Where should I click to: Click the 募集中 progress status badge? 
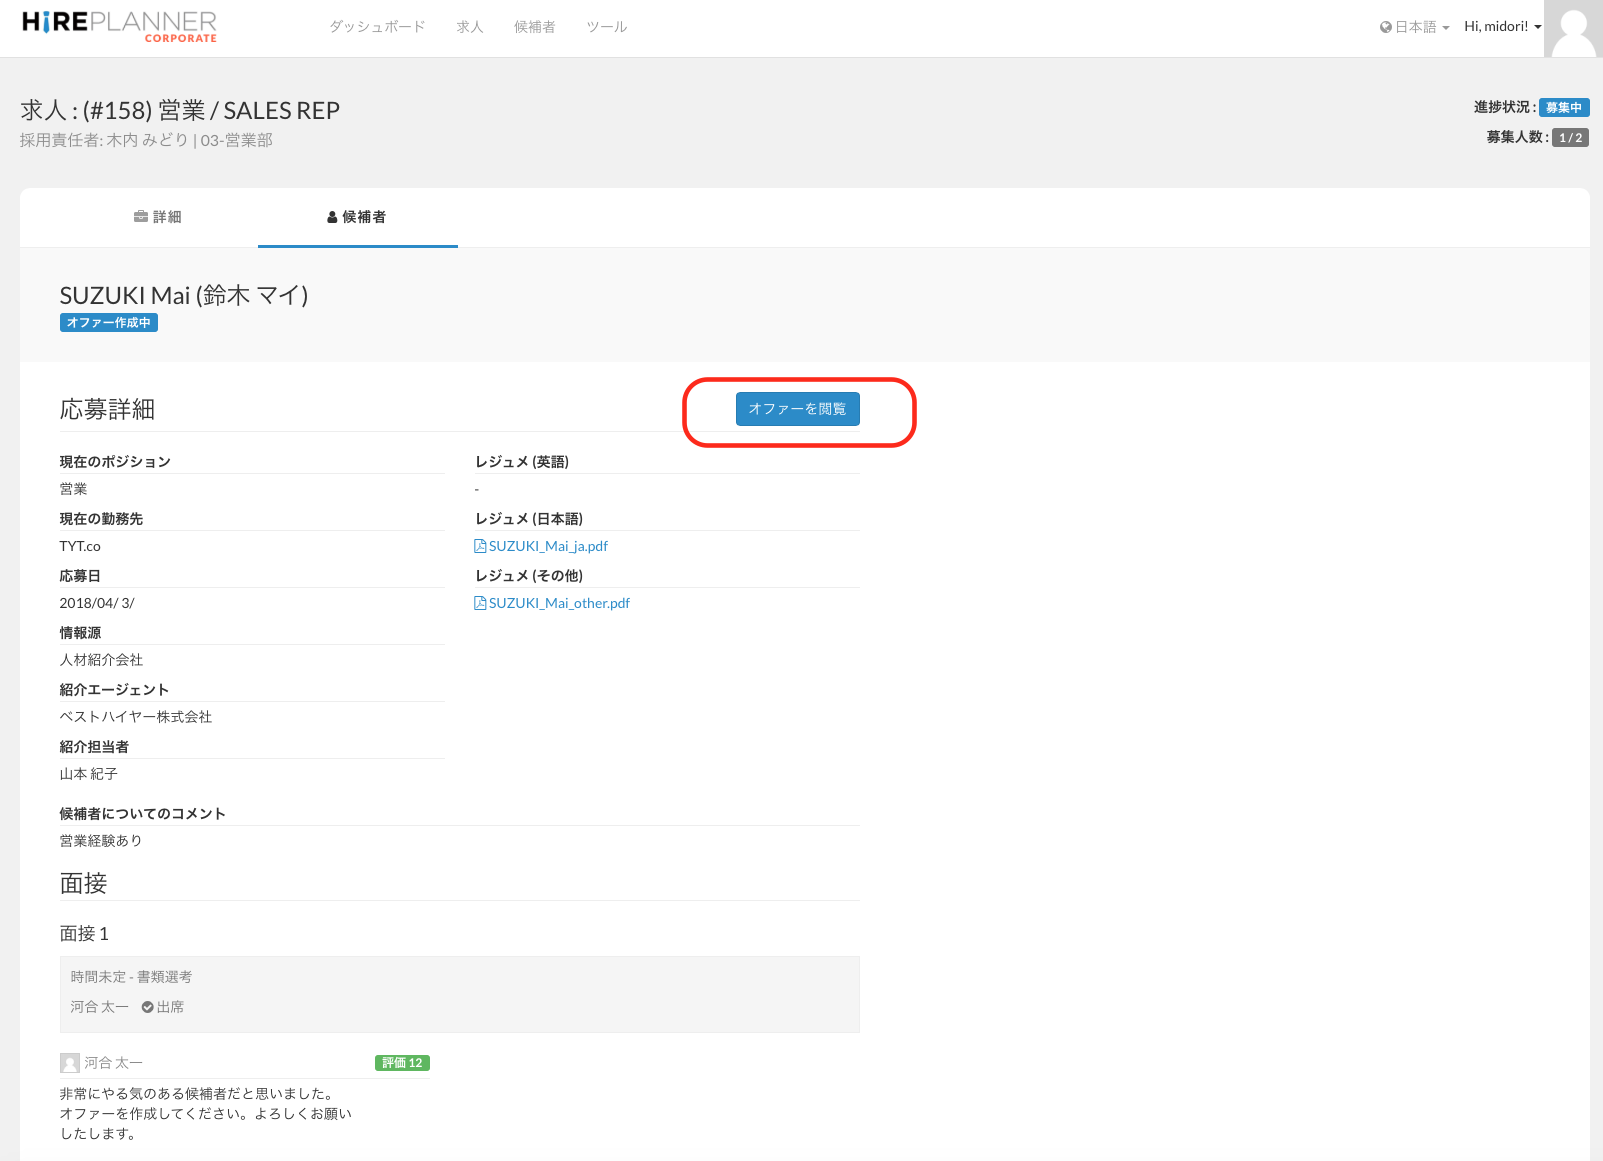point(1563,108)
